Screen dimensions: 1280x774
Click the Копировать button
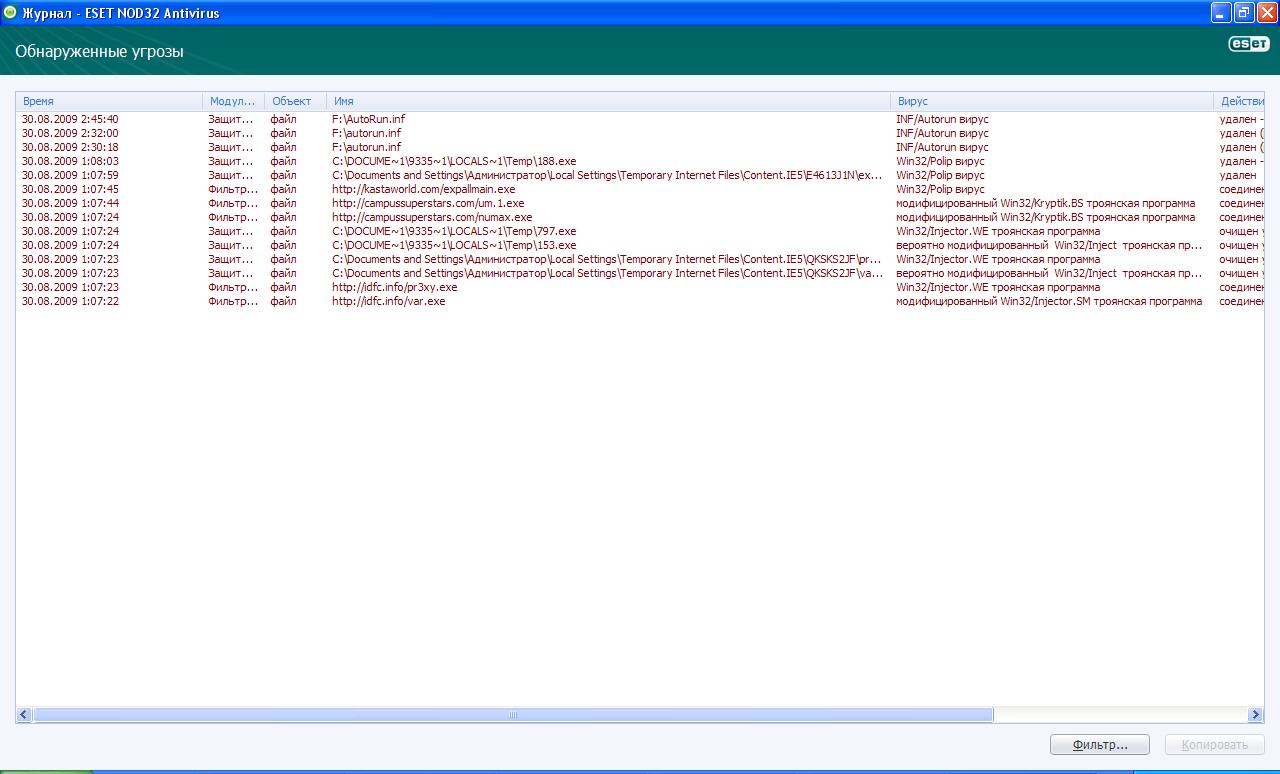tap(1215, 745)
